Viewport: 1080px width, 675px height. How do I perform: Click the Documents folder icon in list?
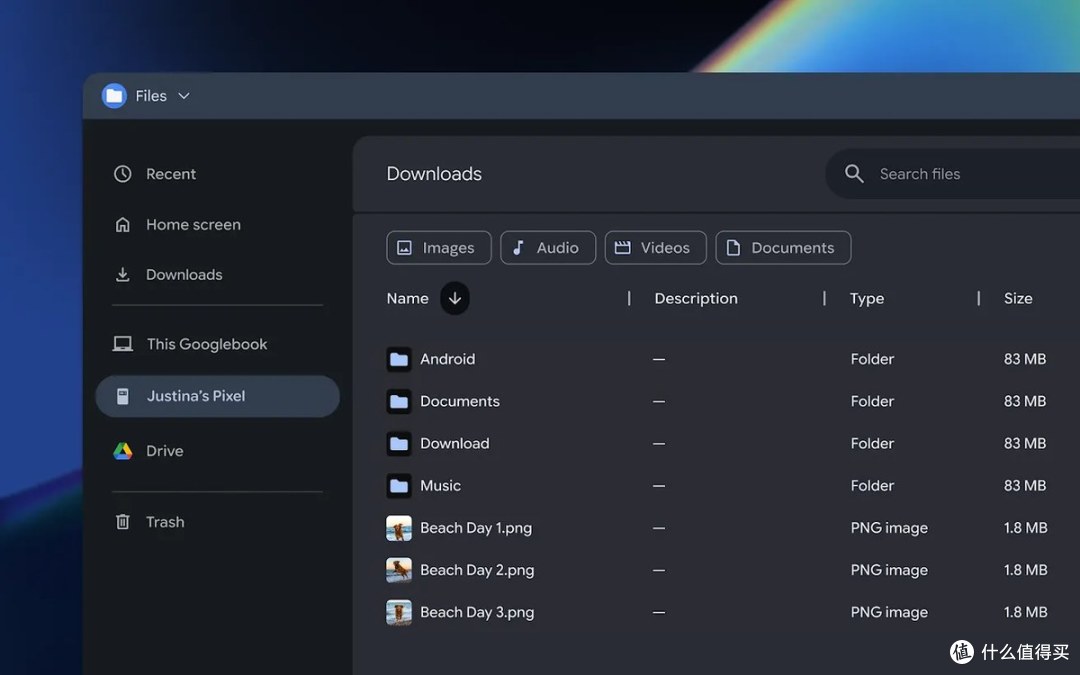tap(399, 402)
